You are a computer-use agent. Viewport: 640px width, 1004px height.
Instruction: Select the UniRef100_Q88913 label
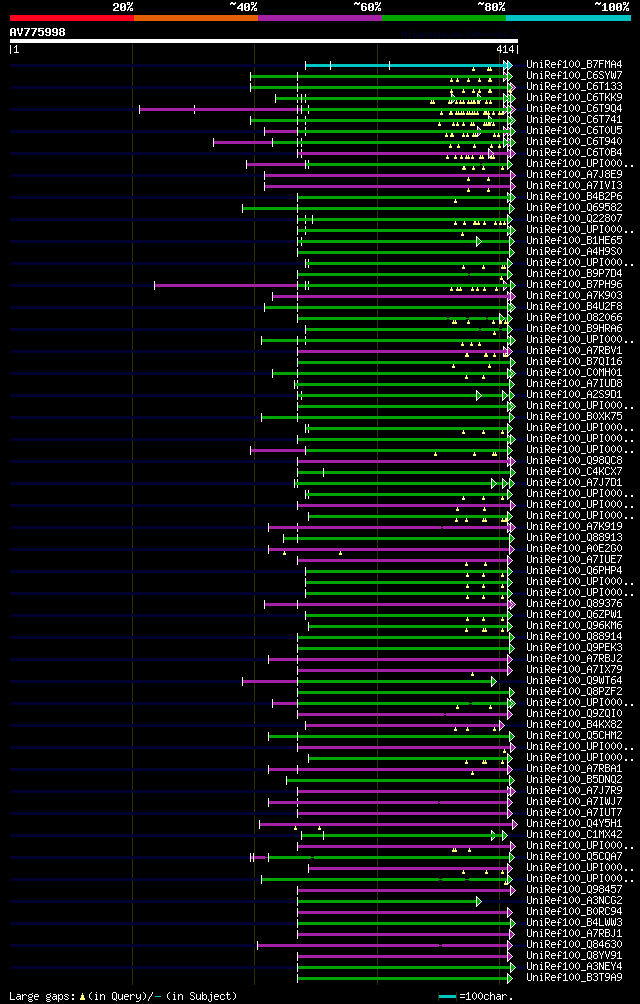573,537
